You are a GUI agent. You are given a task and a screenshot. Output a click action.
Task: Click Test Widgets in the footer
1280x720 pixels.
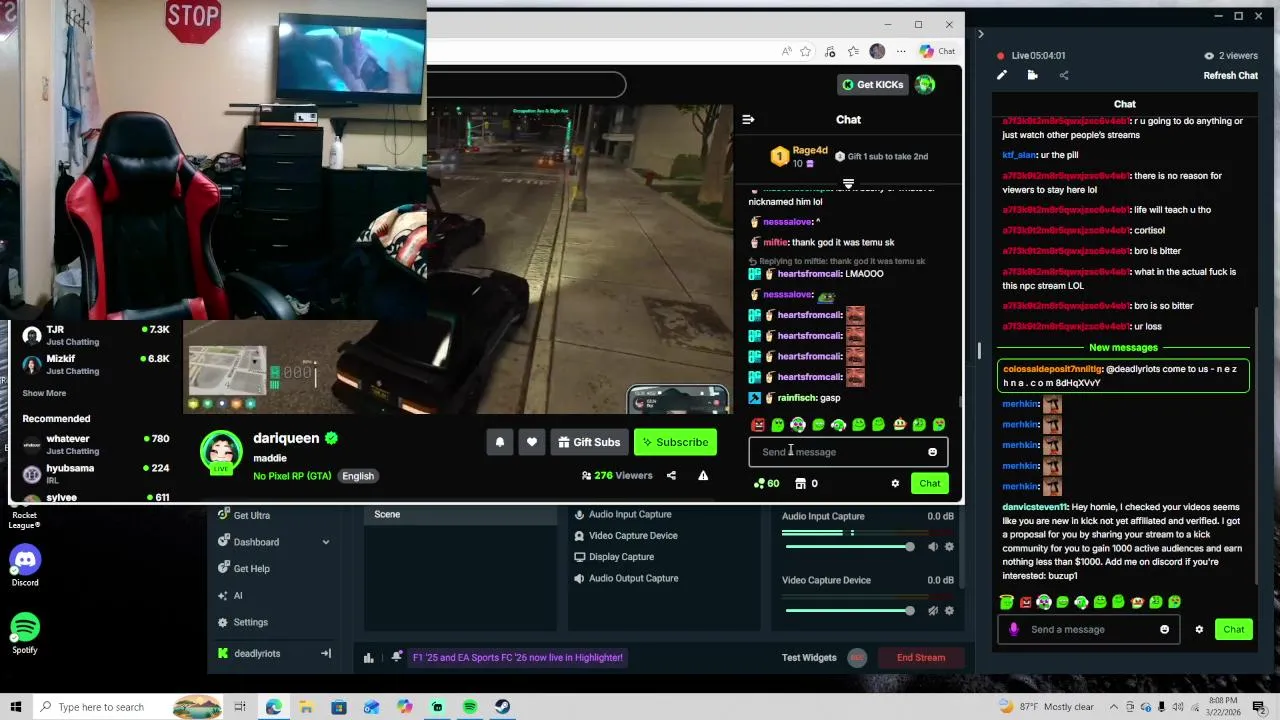point(809,658)
